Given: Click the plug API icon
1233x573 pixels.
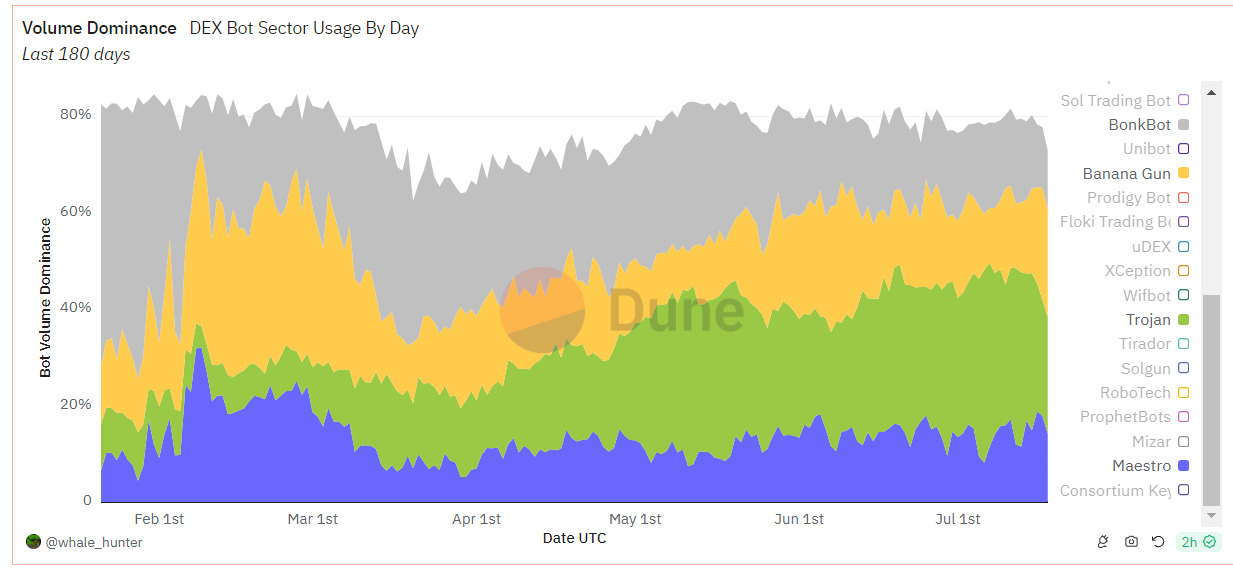Looking at the screenshot, I should point(1103,541).
